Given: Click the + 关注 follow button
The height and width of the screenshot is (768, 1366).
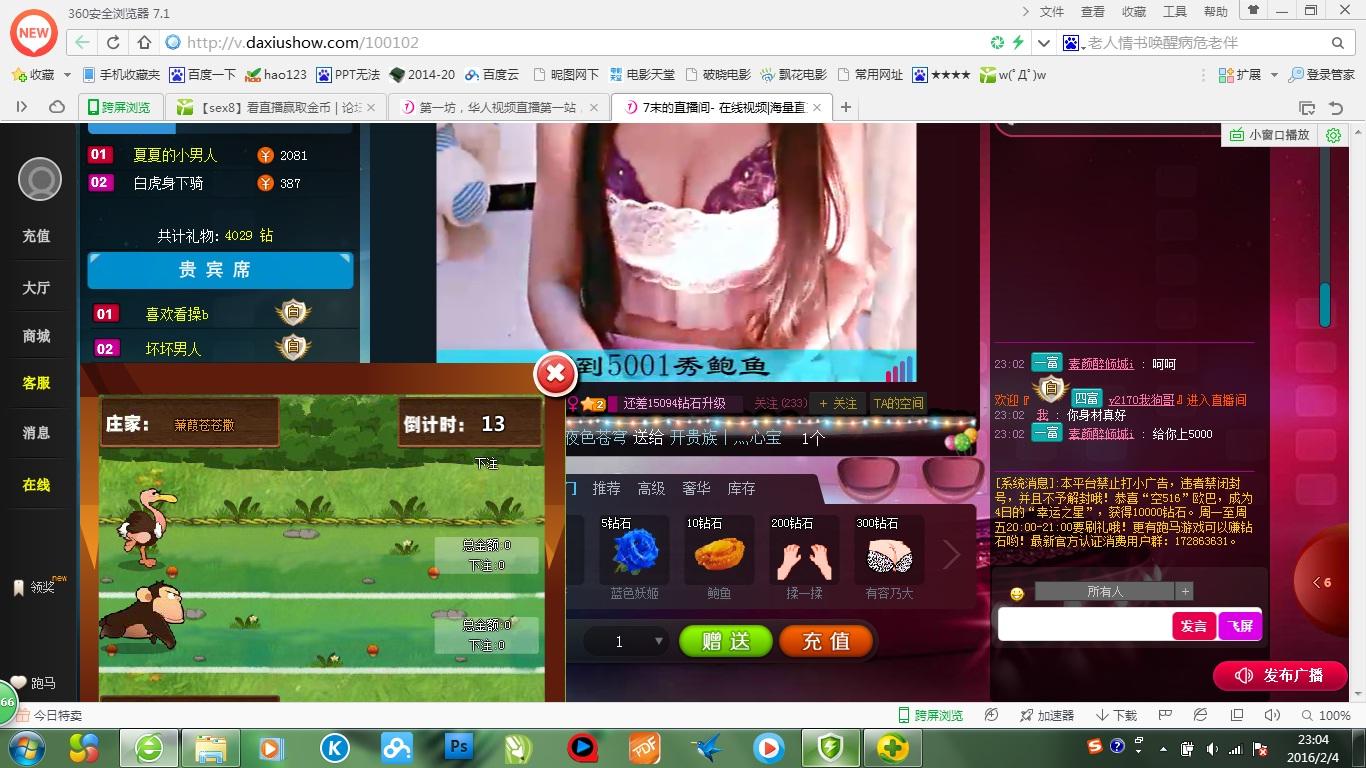Looking at the screenshot, I should pyautogui.click(x=838, y=403).
